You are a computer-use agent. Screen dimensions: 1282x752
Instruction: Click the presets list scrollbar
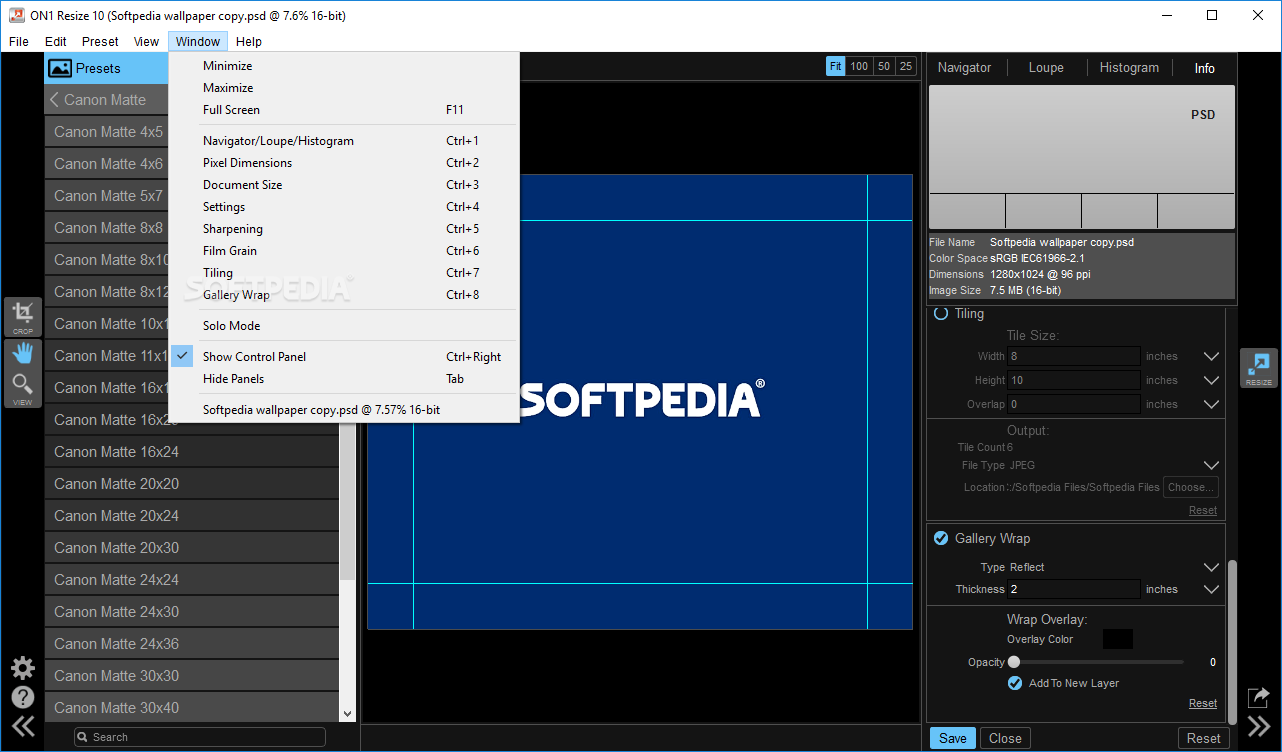347,500
